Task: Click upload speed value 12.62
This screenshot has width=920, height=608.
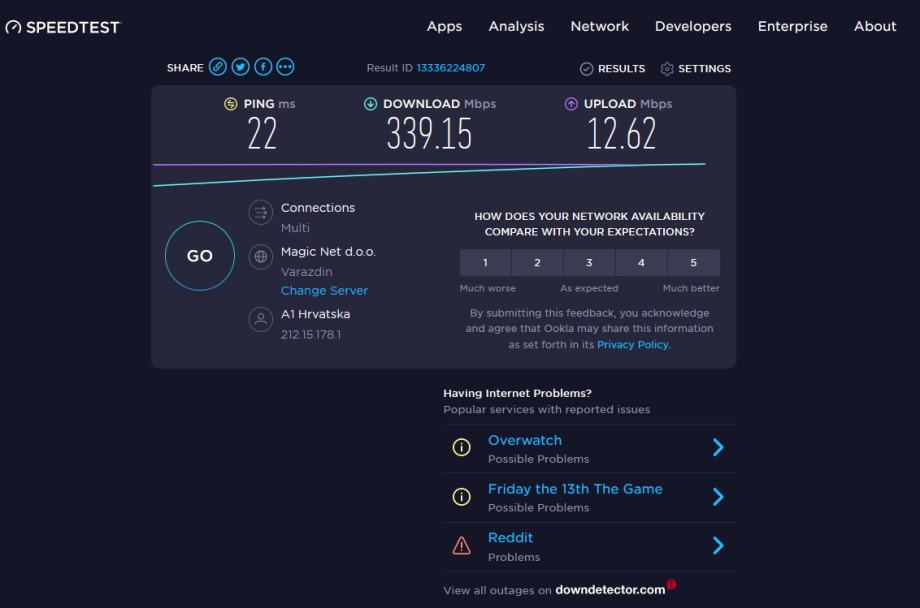Action: point(621,134)
